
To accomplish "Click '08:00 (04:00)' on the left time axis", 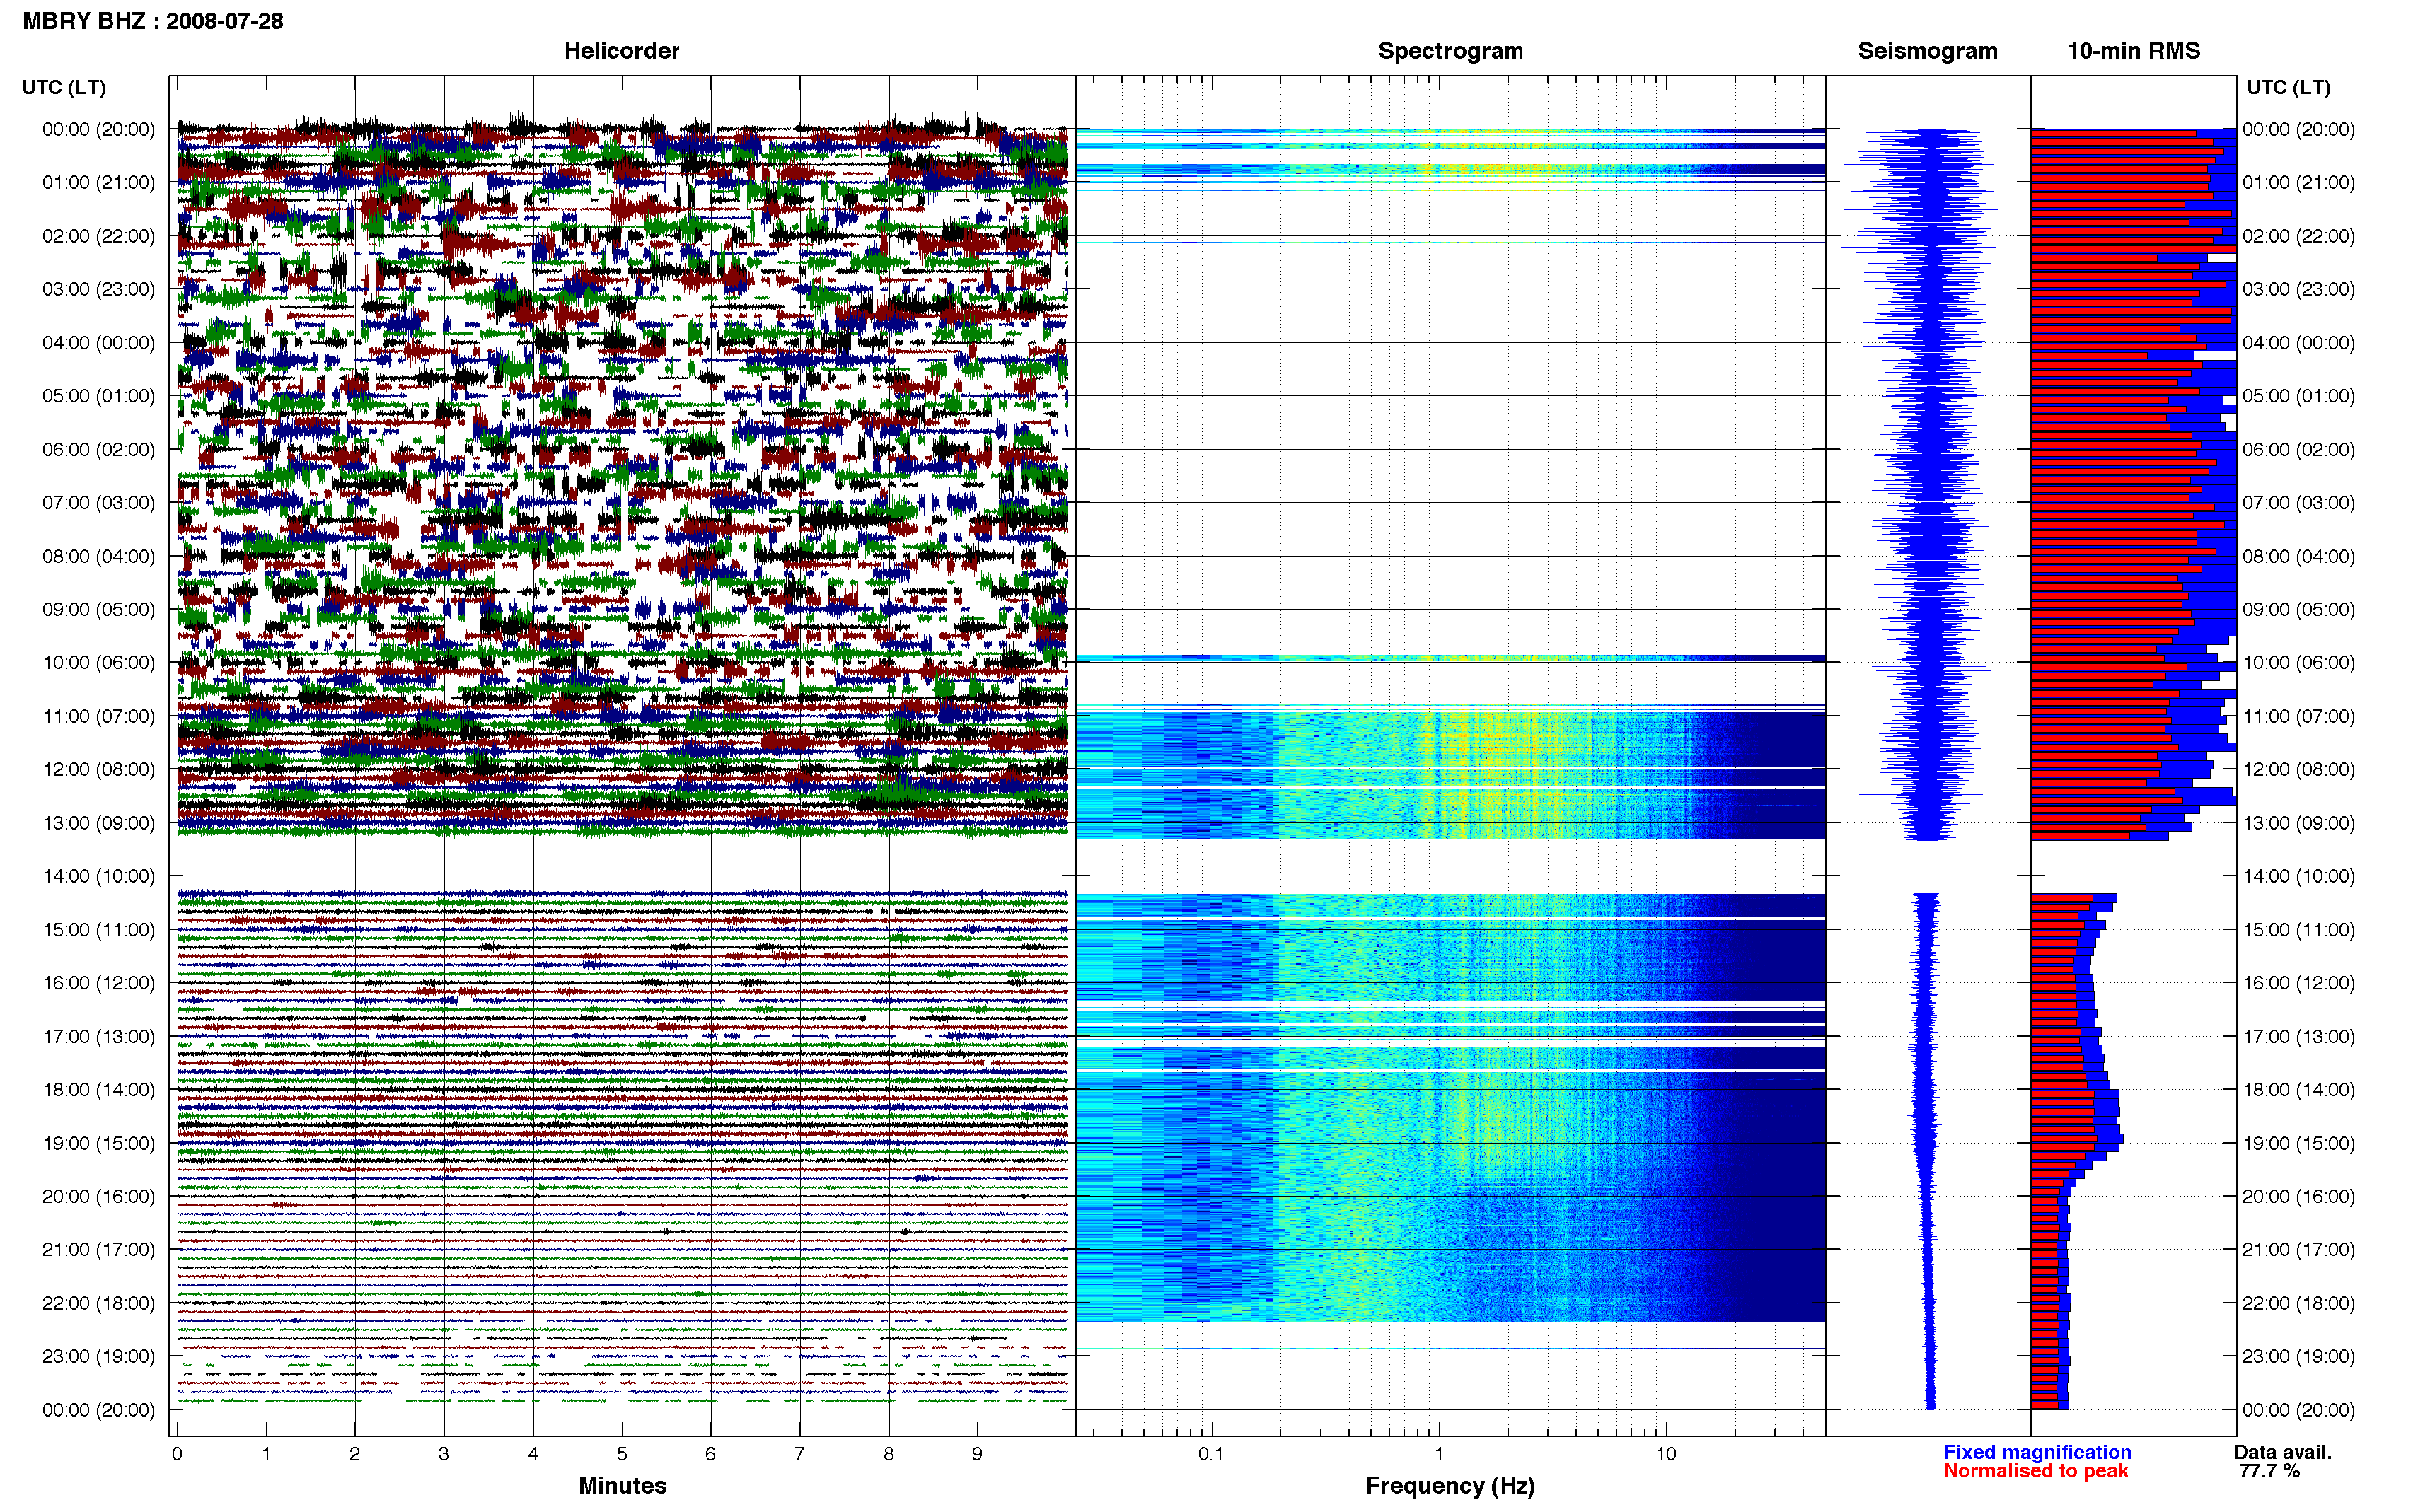I will tap(98, 556).
